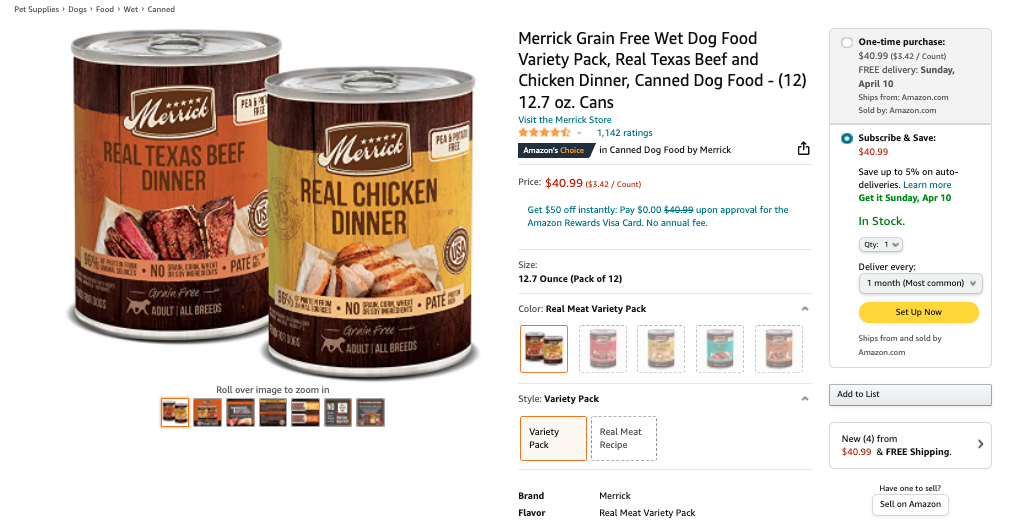Open the star rating popover arrow
1010x523 pixels.
580,133
